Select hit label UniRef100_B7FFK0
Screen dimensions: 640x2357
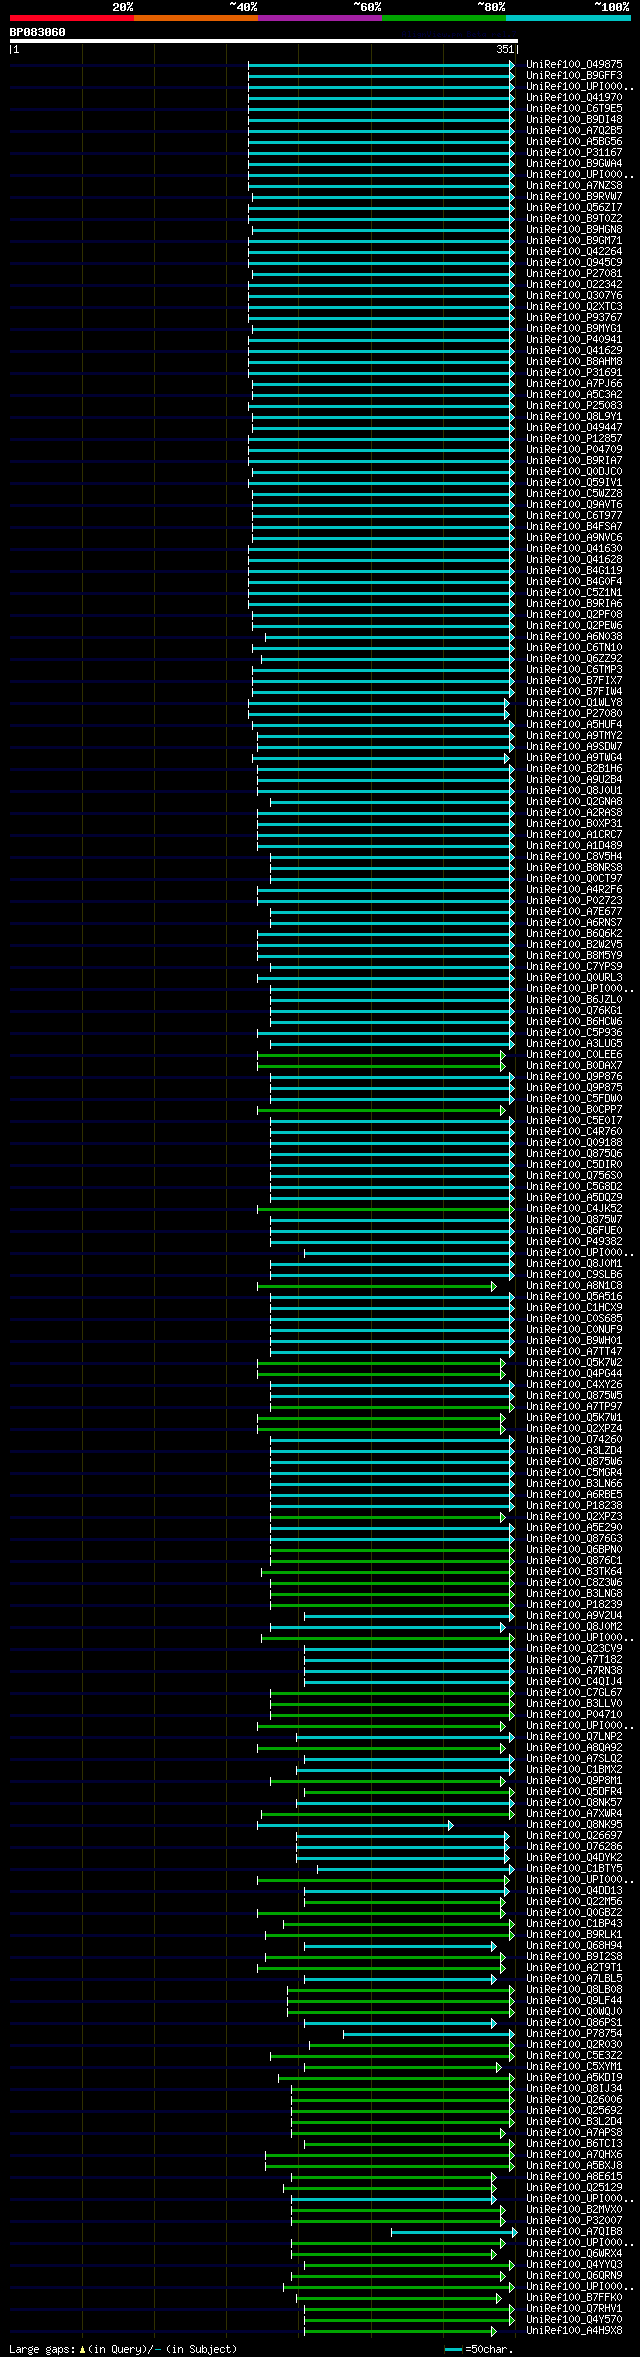point(574,2297)
